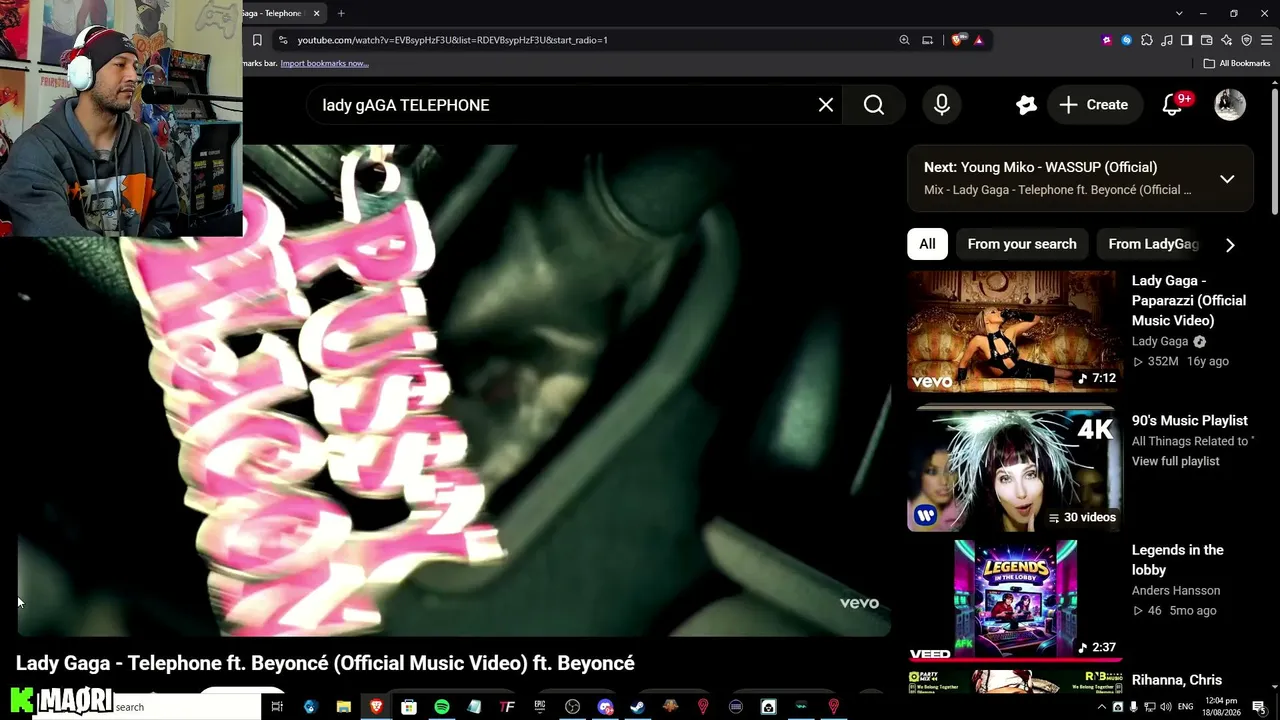Viewport: 1280px width, 720px height.
Task: Show more filter chips with right arrow
Action: click(x=1230, y=245)
